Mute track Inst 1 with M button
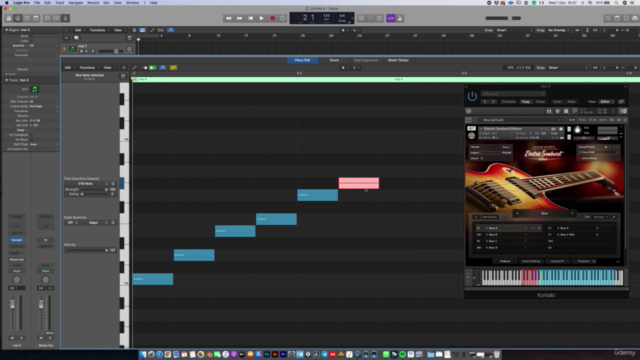Screen dimensions: 640x360 coord(82,51)
